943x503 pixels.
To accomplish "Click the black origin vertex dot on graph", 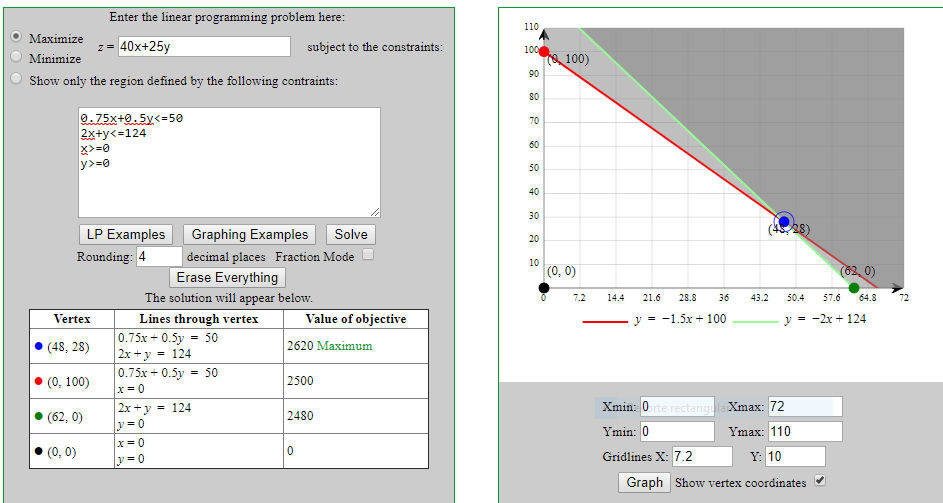I will point(544,288).
